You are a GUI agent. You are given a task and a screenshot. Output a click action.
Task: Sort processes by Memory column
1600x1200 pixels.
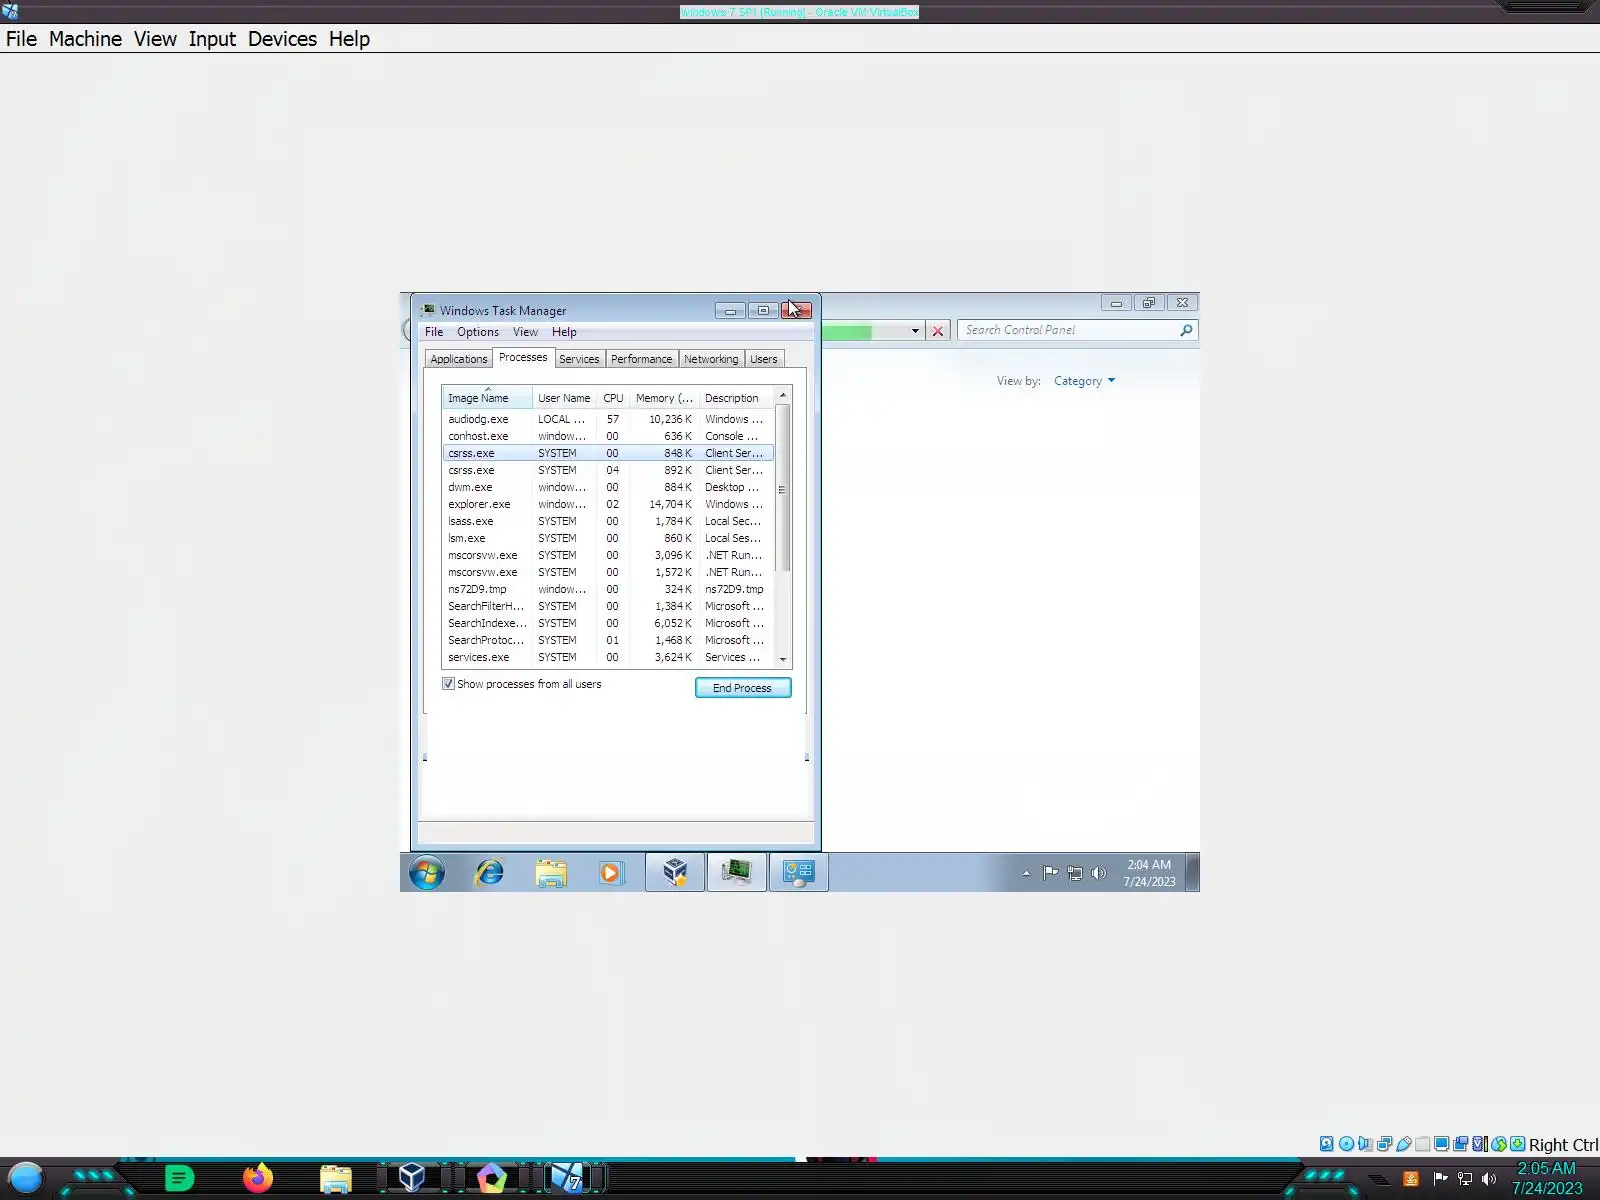pos(664,398)
